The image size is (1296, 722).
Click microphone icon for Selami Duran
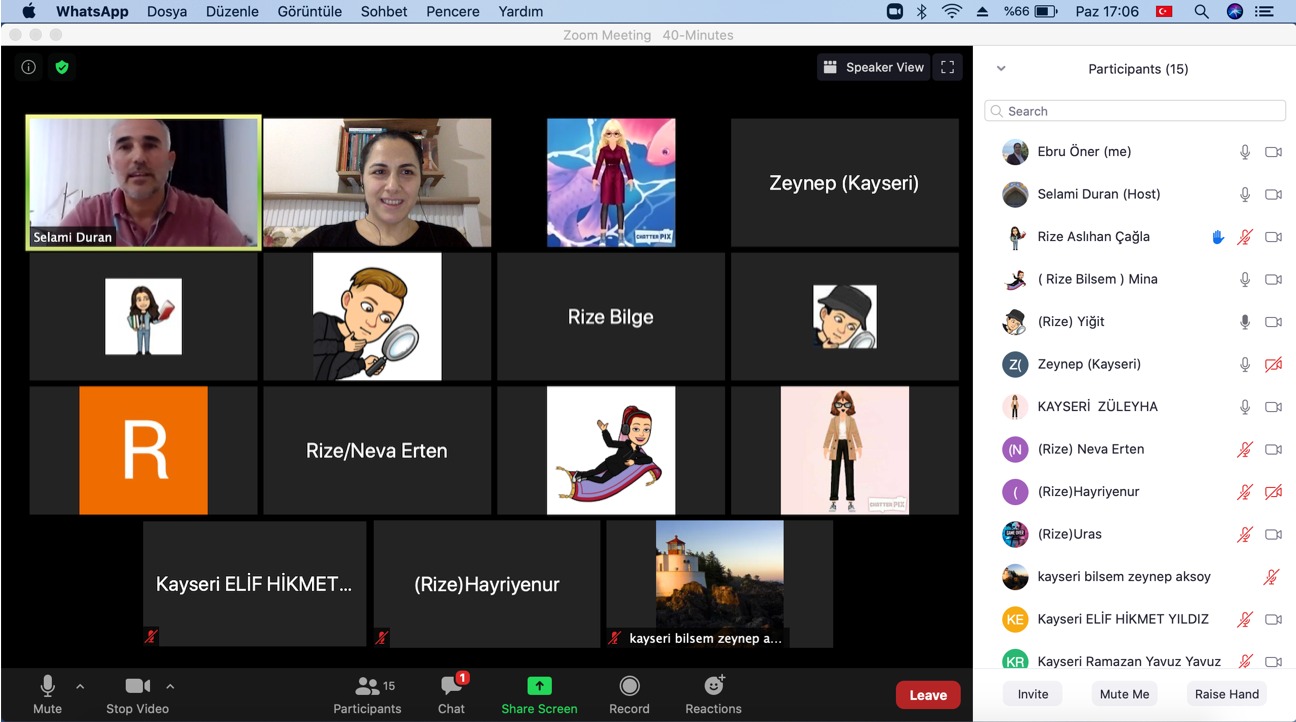[1245, 194]
